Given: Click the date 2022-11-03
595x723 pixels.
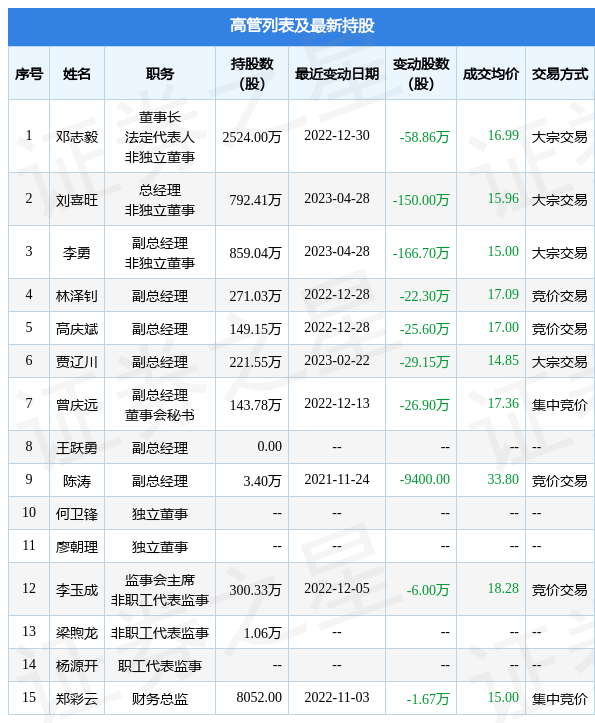Looking at the screenshot, I should 337,698.
